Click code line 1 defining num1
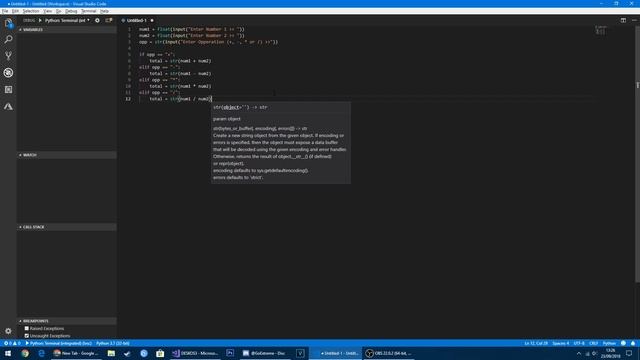 [192, 29]
